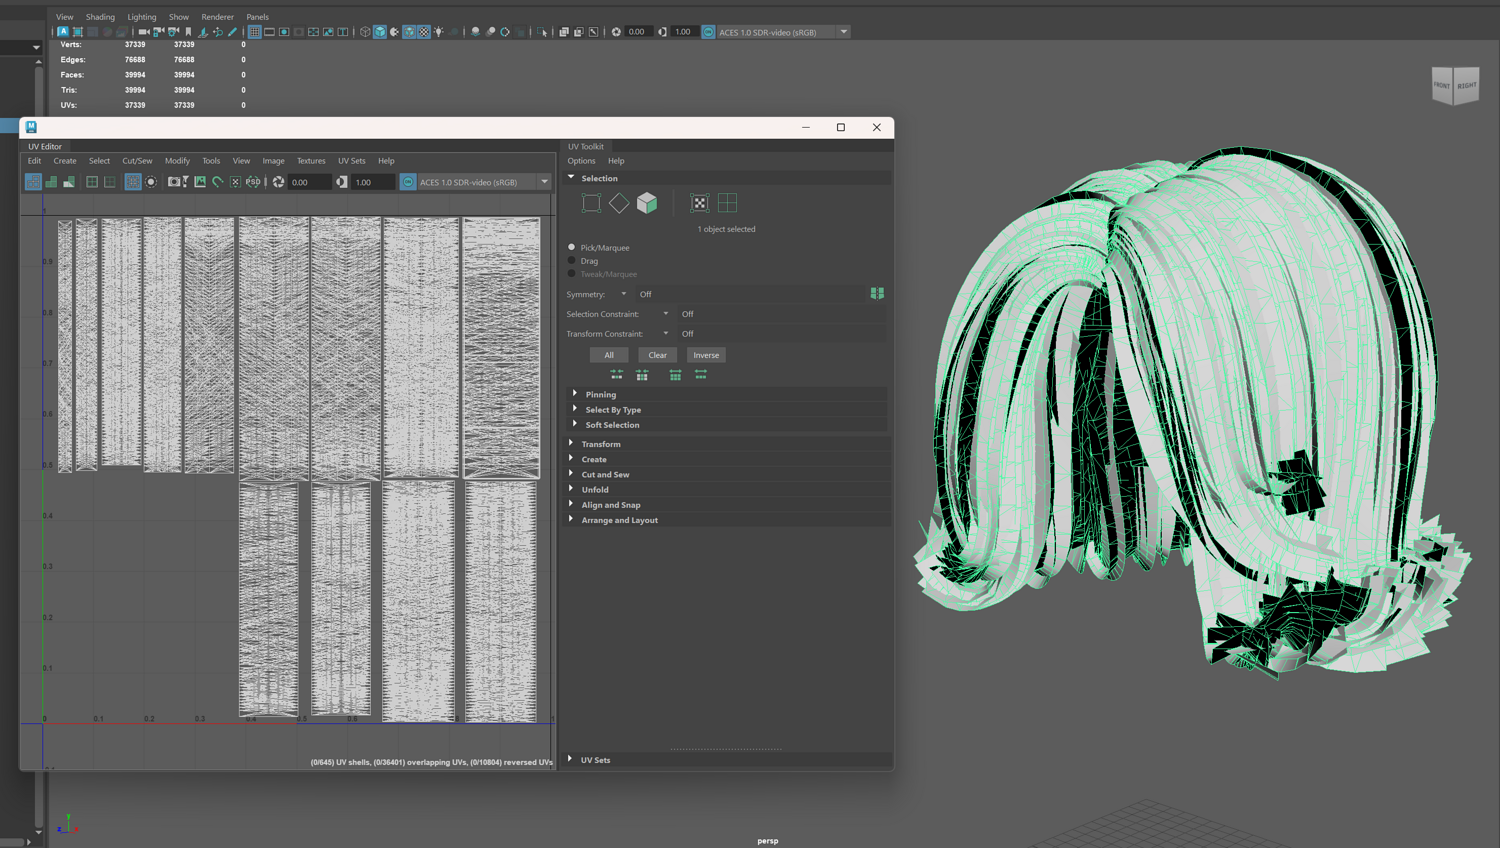
Task: Click the UV Editor exposure value field
Action: (309, 182)
